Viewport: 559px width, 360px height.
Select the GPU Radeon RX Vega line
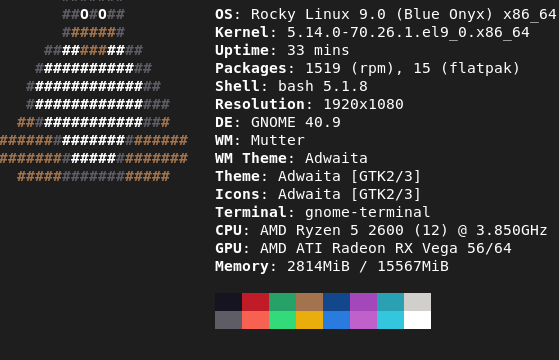[363, 248]
